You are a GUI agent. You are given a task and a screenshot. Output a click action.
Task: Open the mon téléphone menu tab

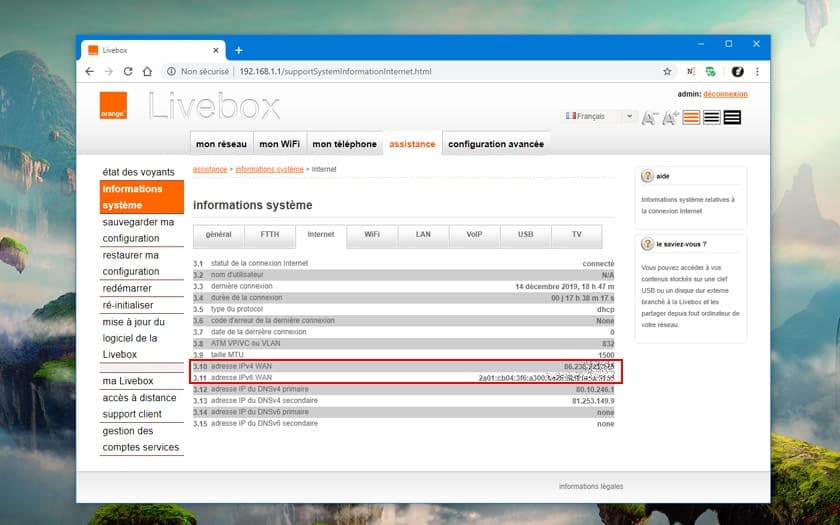tap(344, 144)
